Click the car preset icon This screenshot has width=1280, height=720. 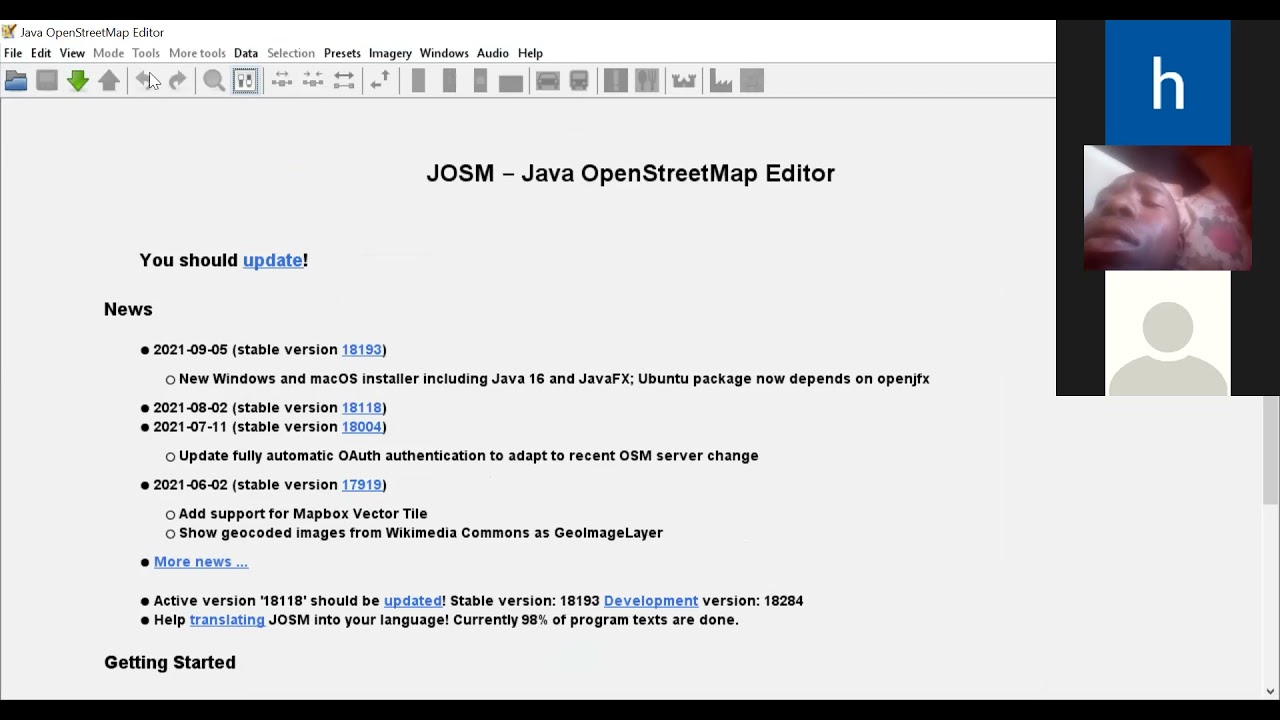(548, 81)
